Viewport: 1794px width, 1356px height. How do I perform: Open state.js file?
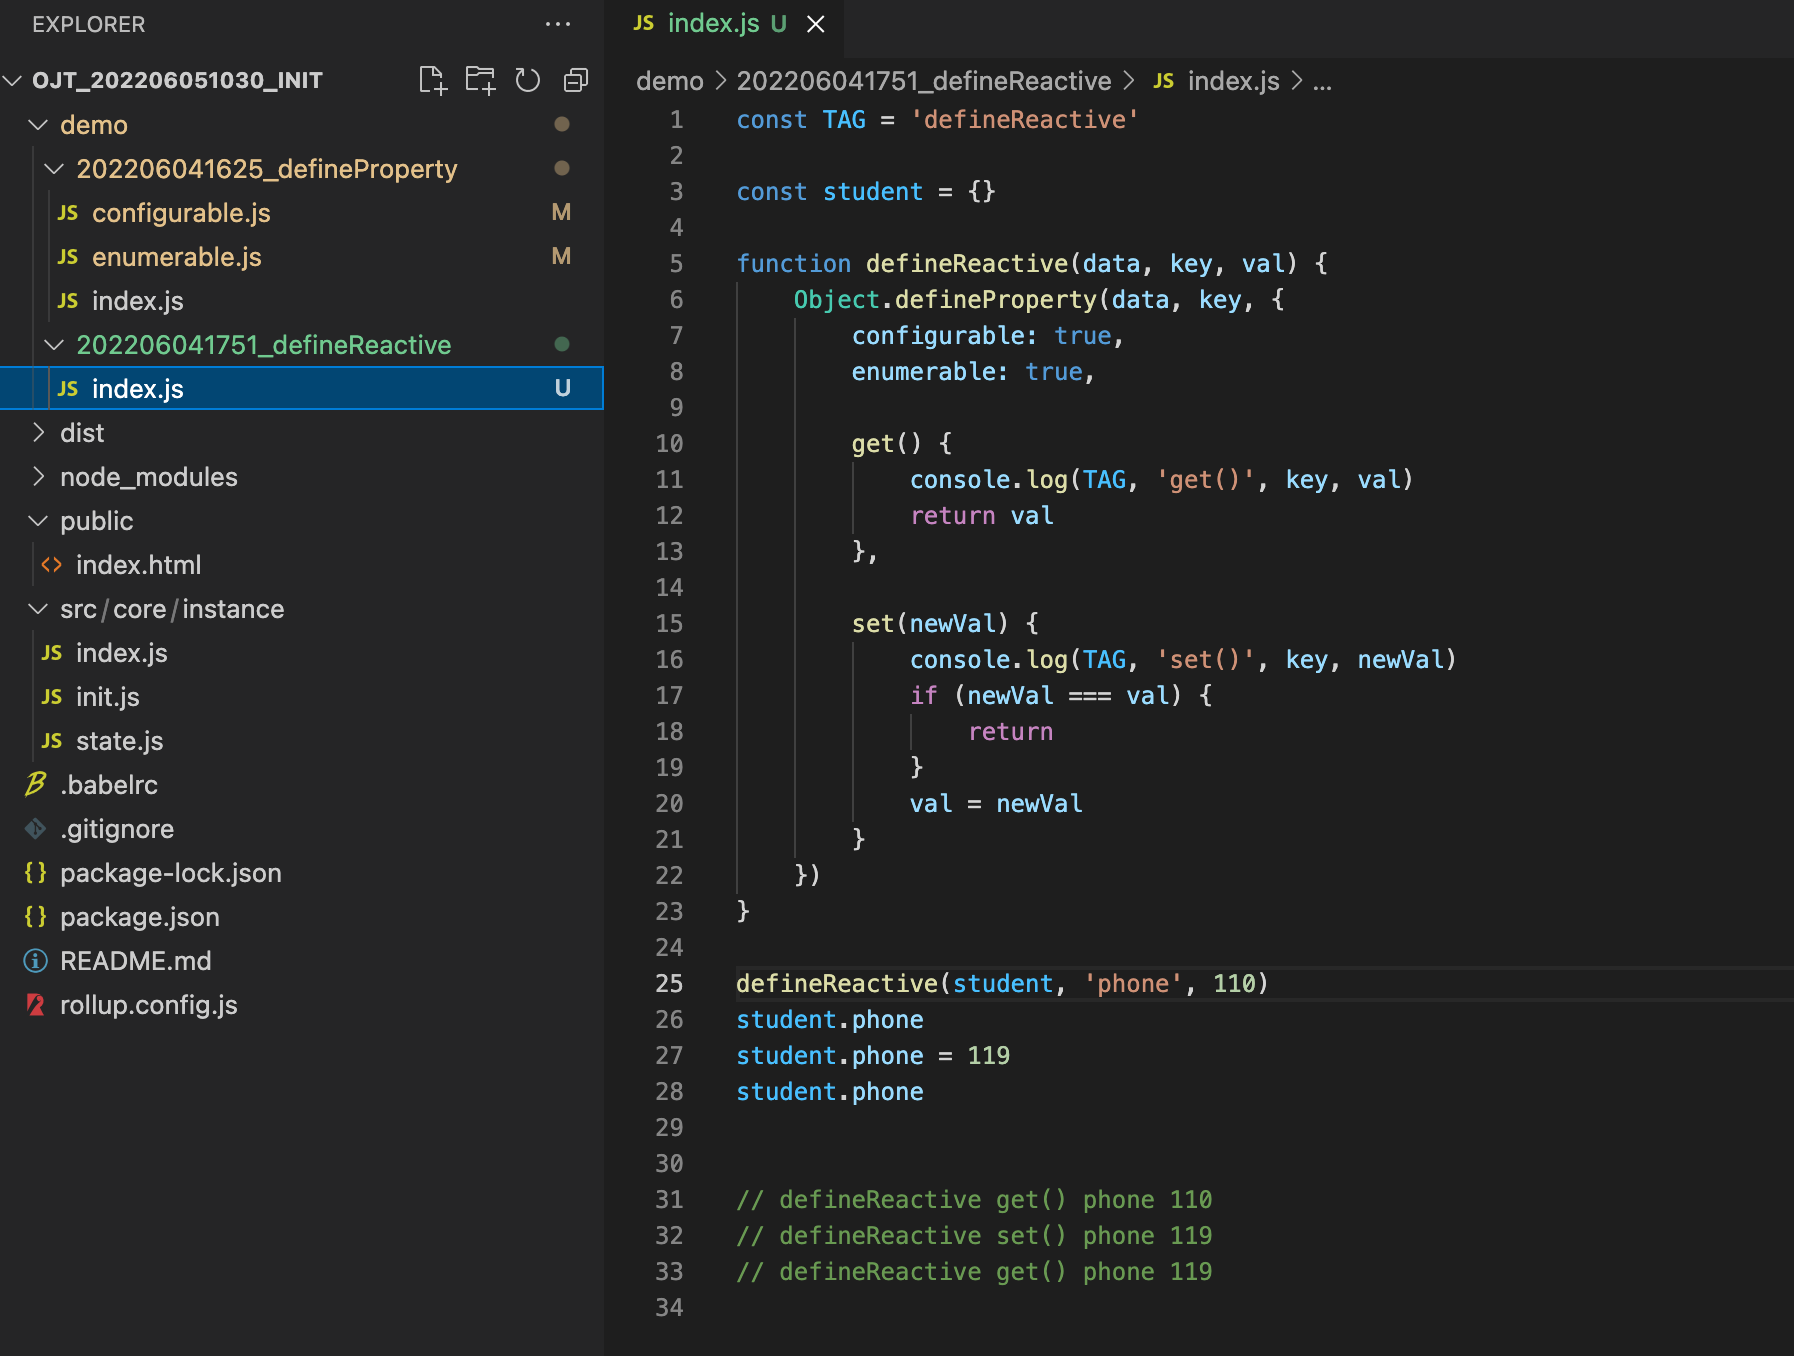(x=302, y=741)
